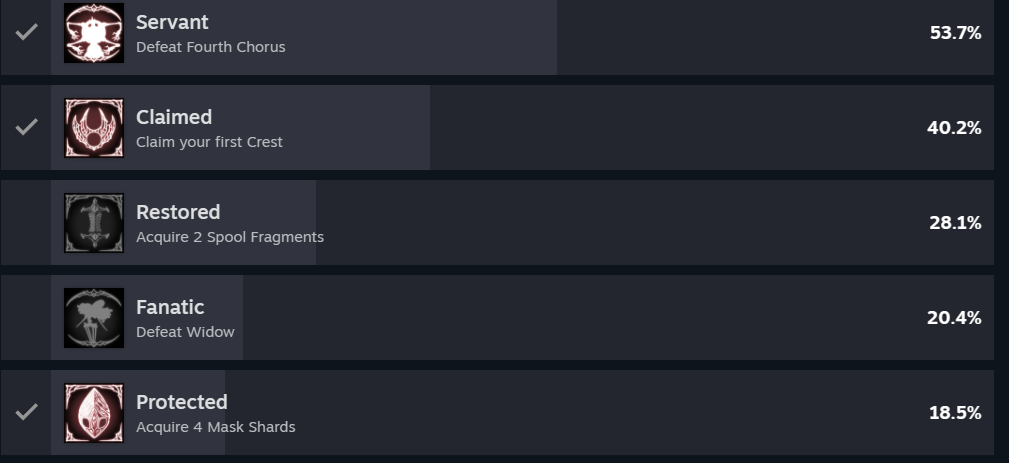Screen dimensions: 1009x463
Task: Click the Claimed crest achievement icon
Action: 94,127
